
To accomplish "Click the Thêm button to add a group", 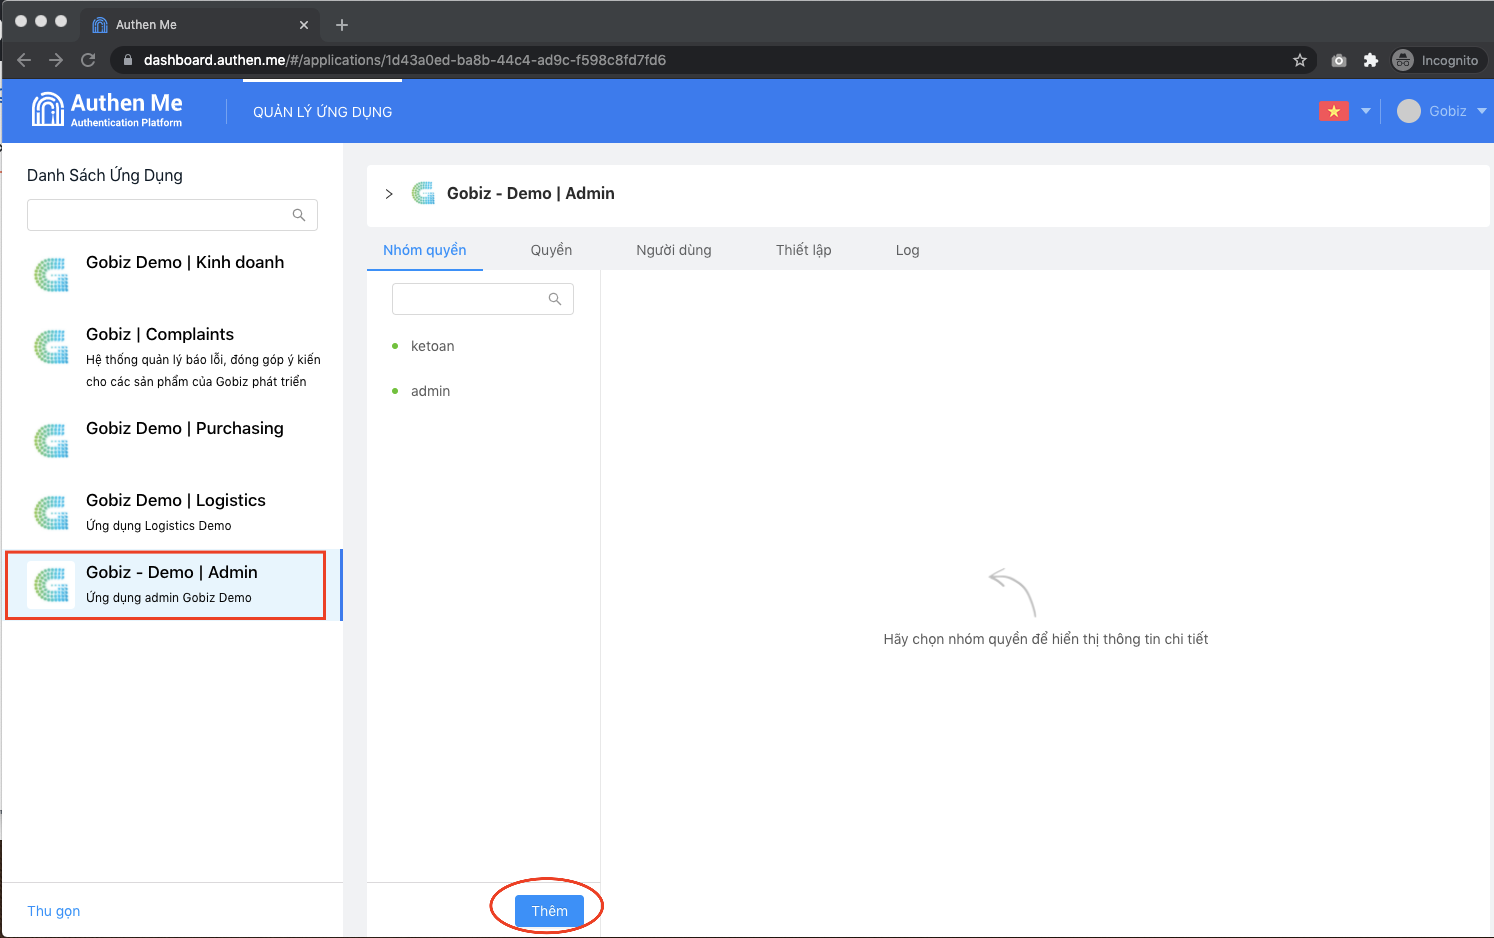I will click(549, 911).
